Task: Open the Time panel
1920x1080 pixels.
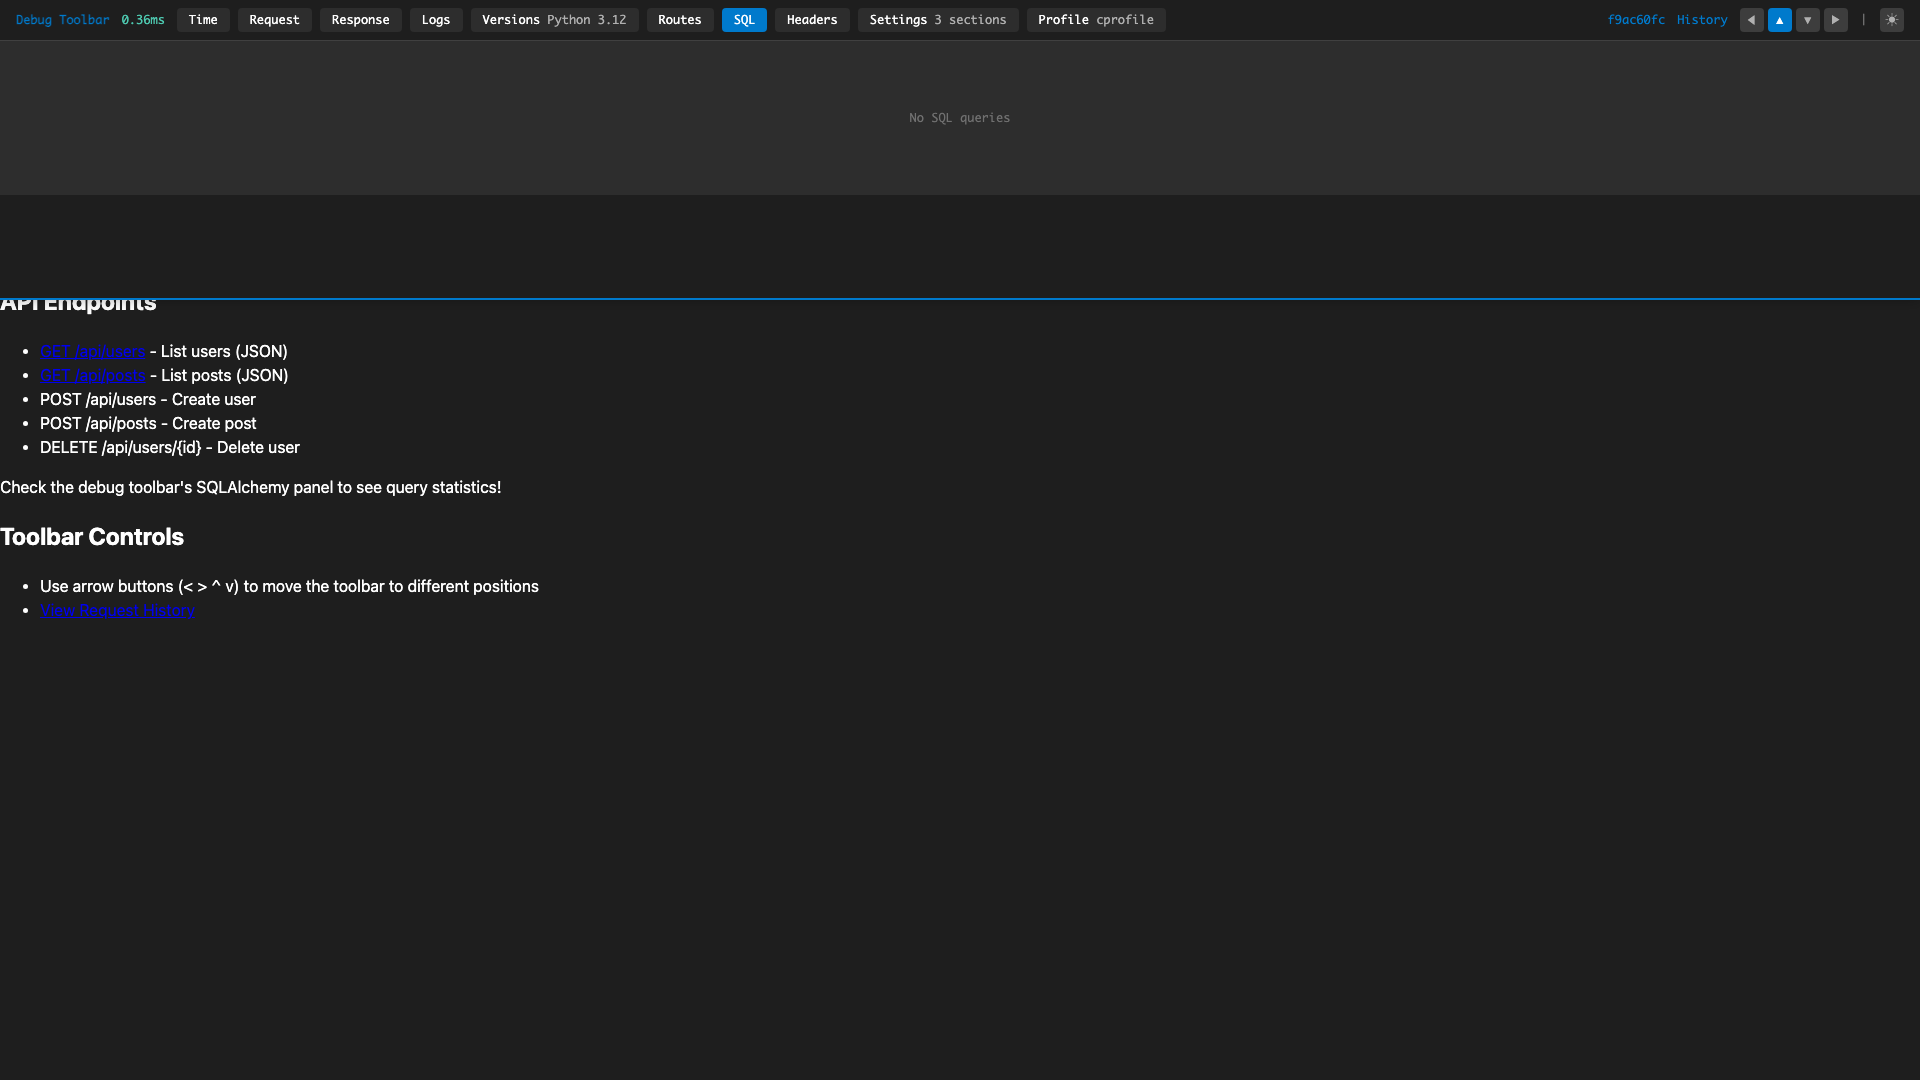Action: 203,20
